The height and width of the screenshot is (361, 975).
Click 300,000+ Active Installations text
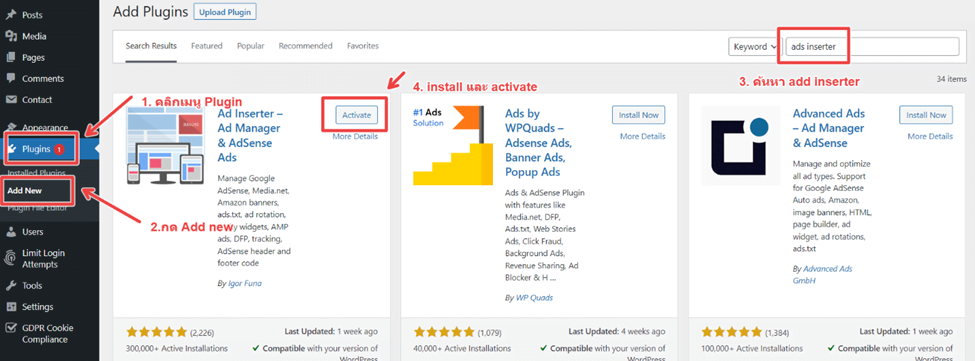click(177, 349)
